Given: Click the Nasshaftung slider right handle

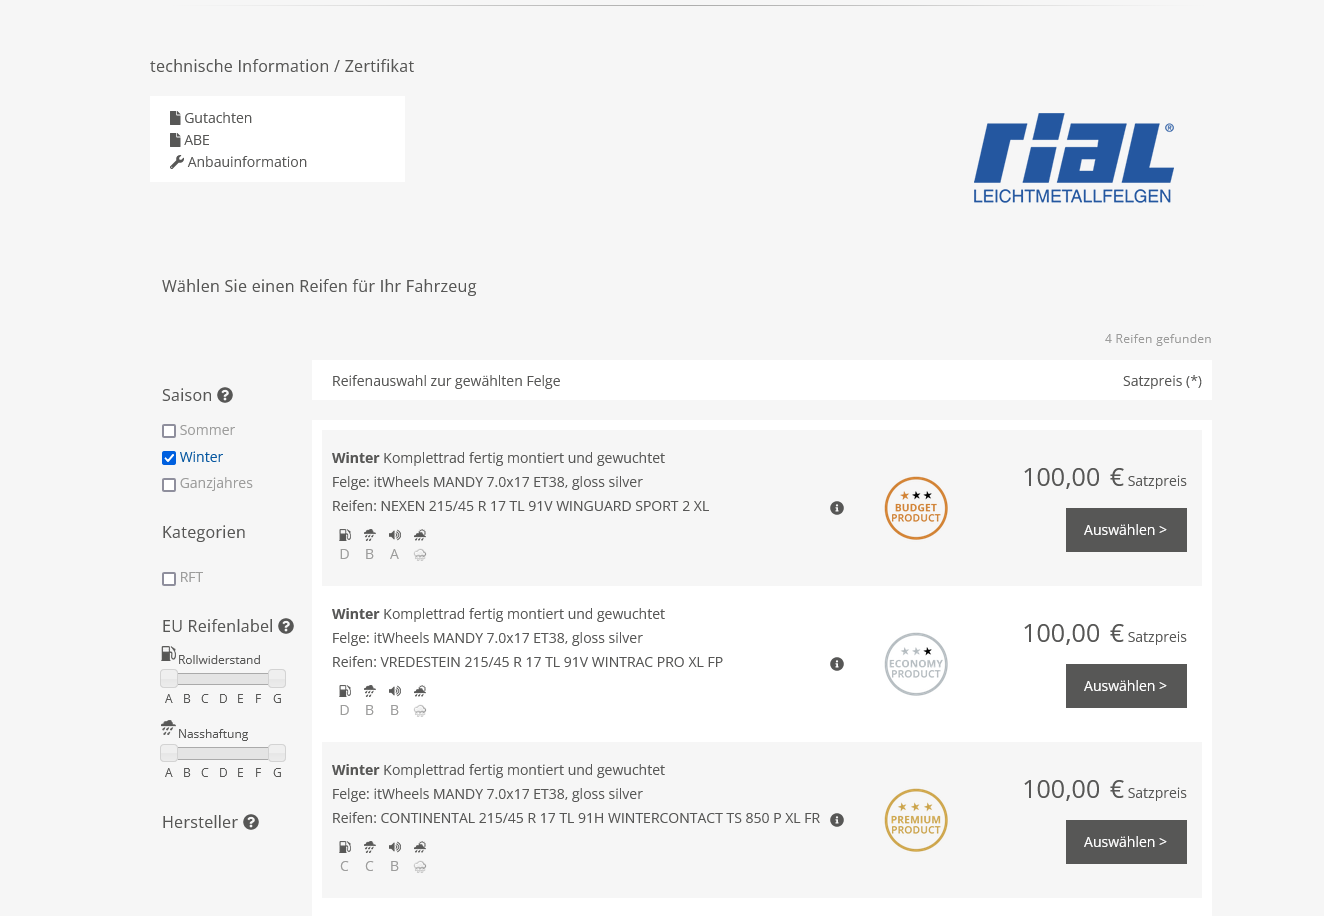Looking at the screenshot, I should [277, 753].
